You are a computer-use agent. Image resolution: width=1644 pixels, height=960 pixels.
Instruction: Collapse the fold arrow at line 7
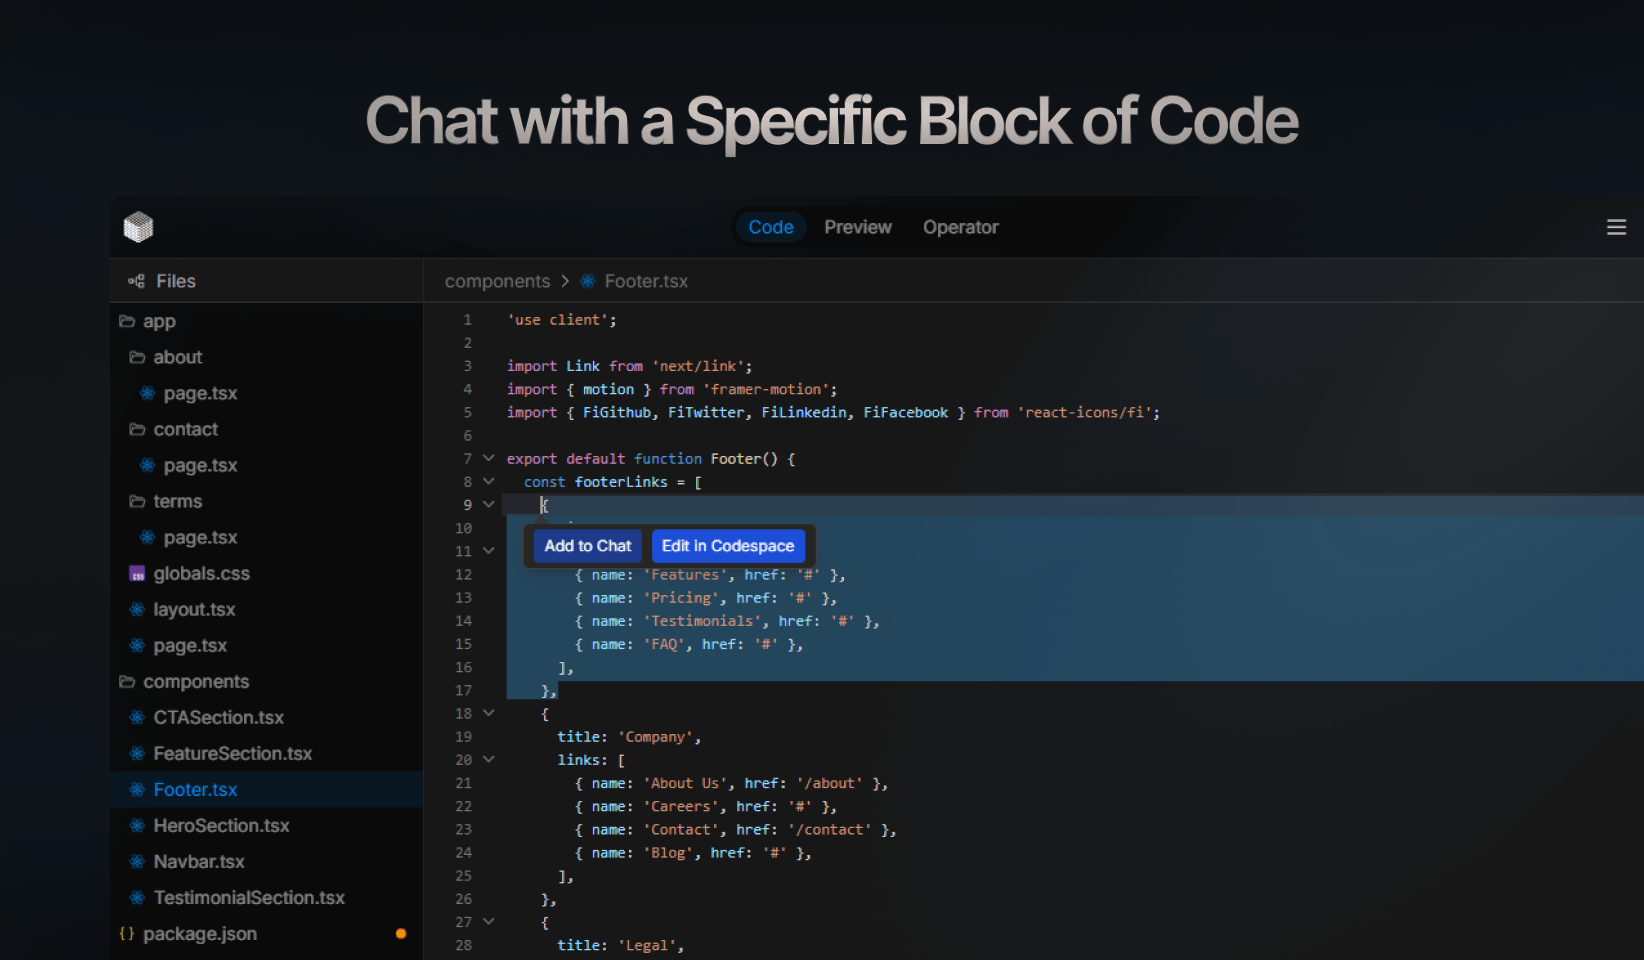click(x=489, y=458)
